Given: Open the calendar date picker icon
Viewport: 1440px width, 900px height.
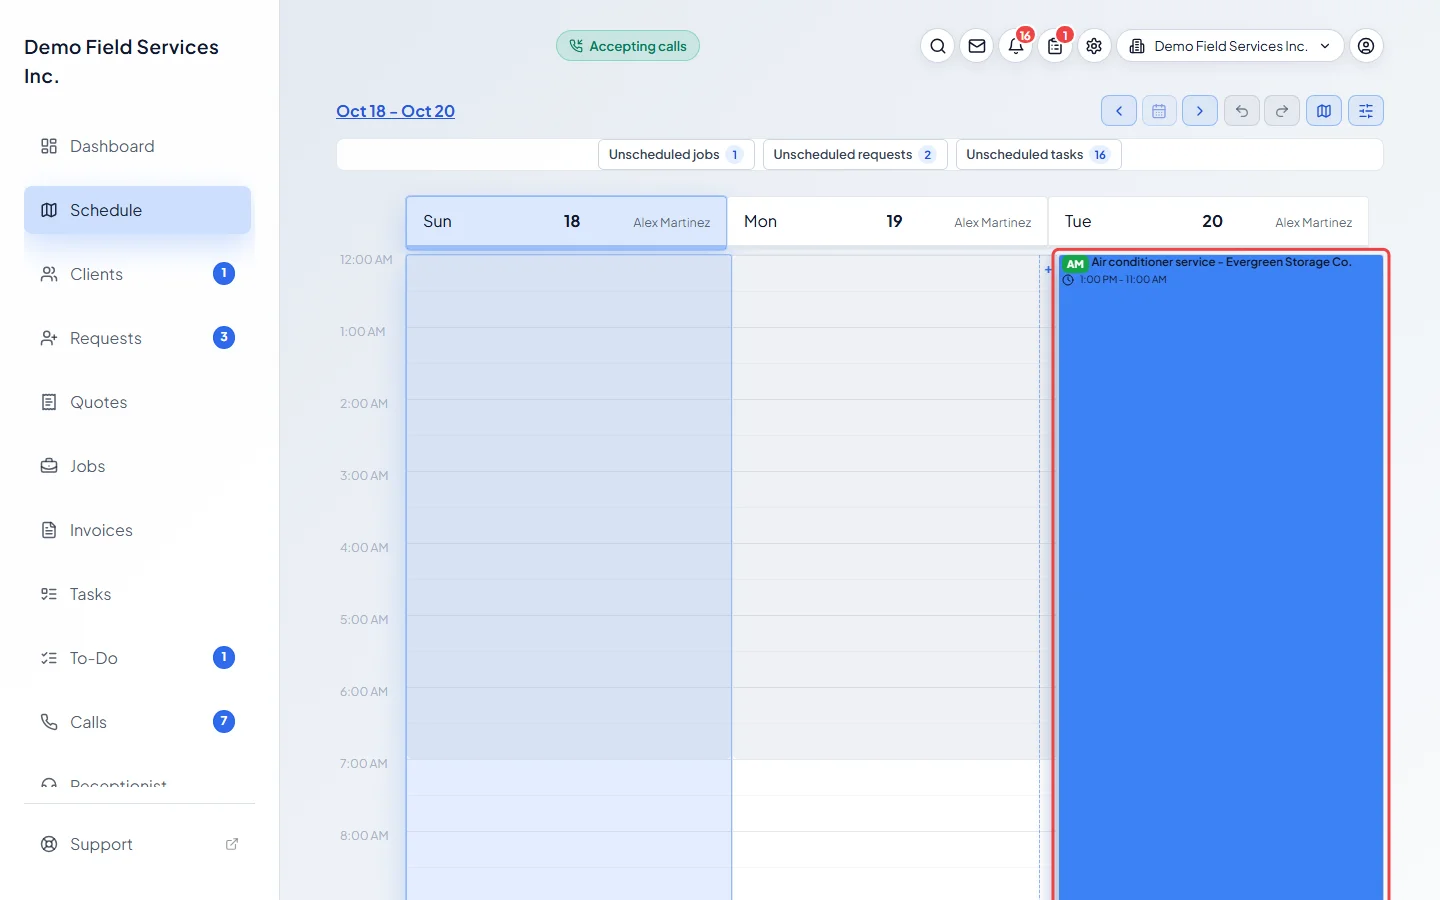Looking at the screenshot, I should tap(1159, 111).
